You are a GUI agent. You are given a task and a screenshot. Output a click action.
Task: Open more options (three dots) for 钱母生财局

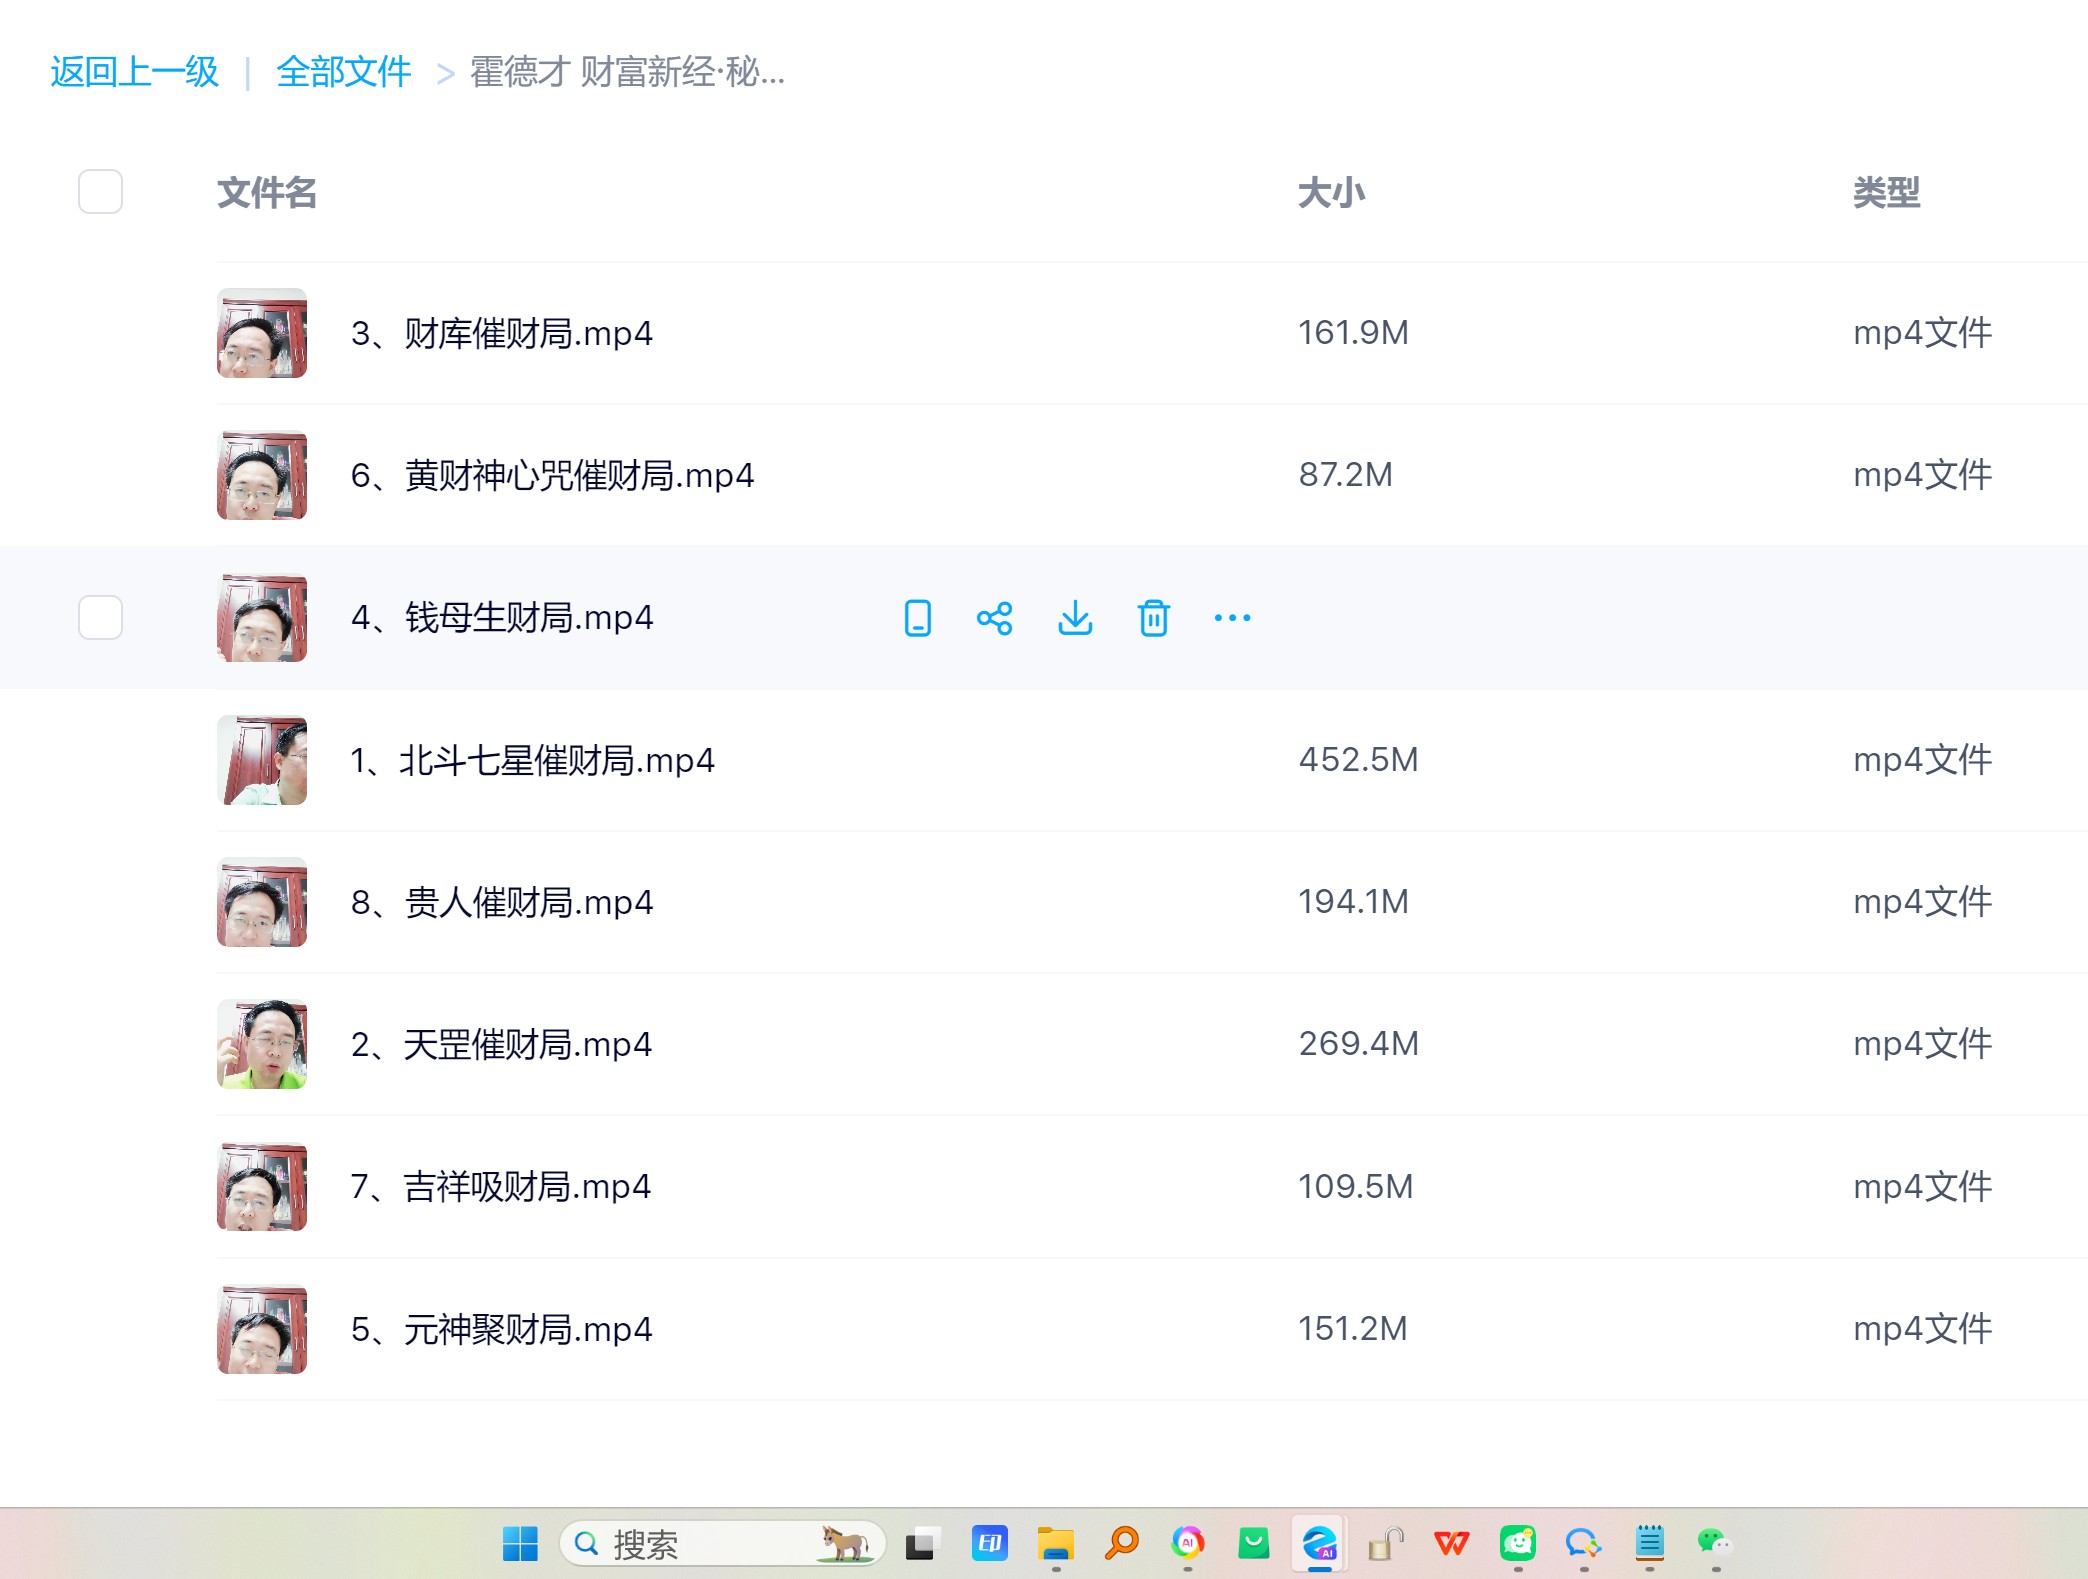pos(1232,618)
